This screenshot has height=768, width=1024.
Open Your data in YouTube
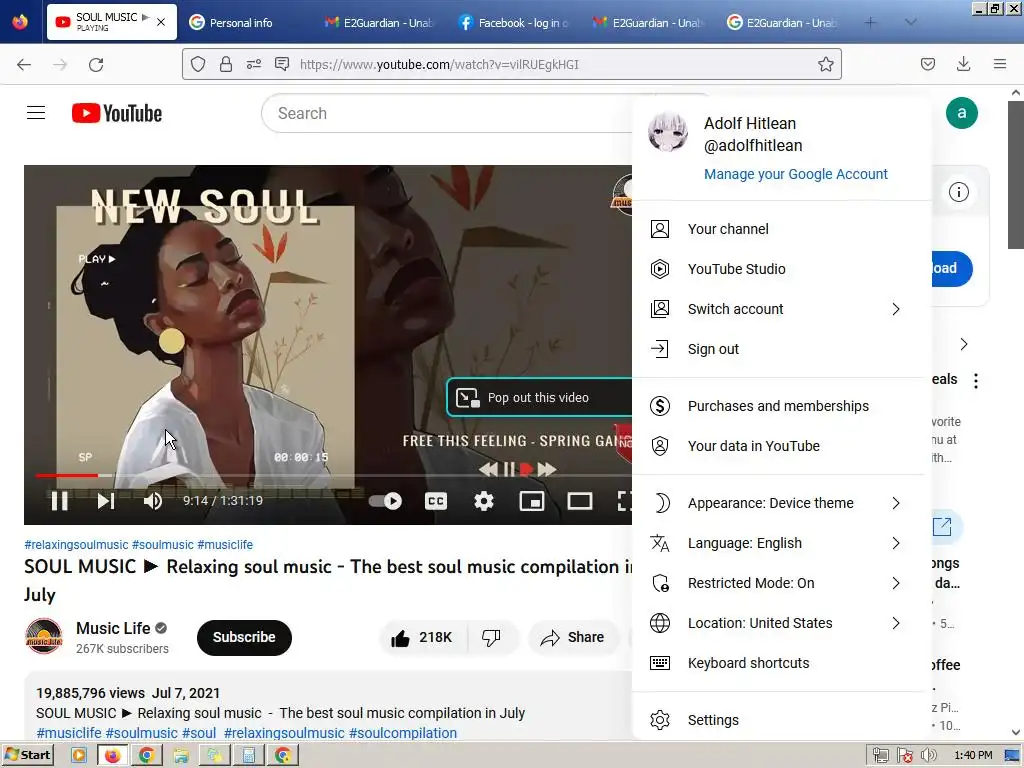click(781, 446)
